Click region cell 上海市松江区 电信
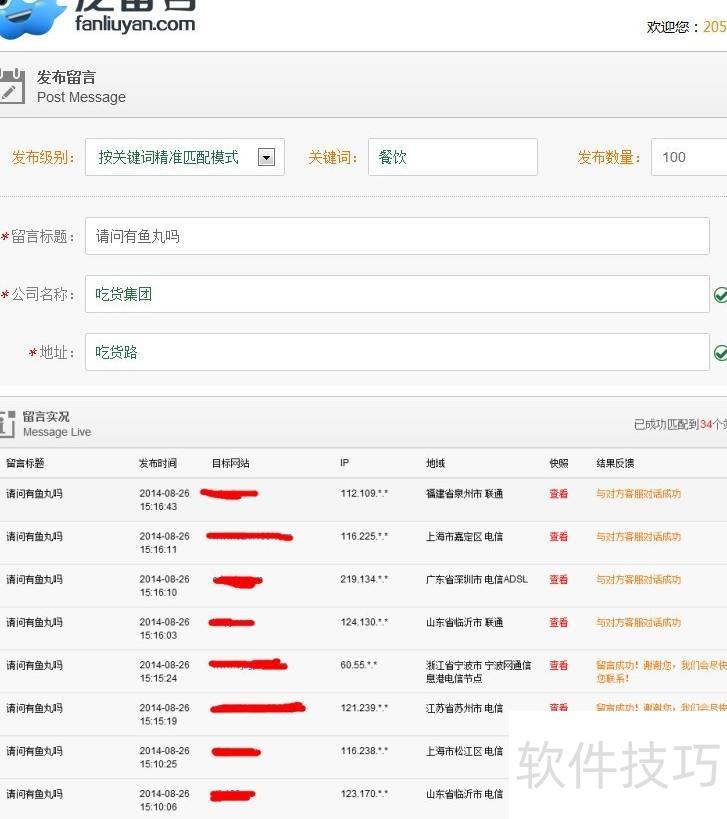 464,751
